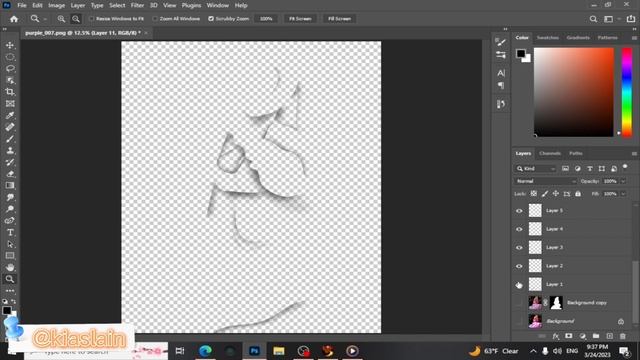Select the Hand tool
The height and width of the screenshot is (360, 640).
click(10, 267)
